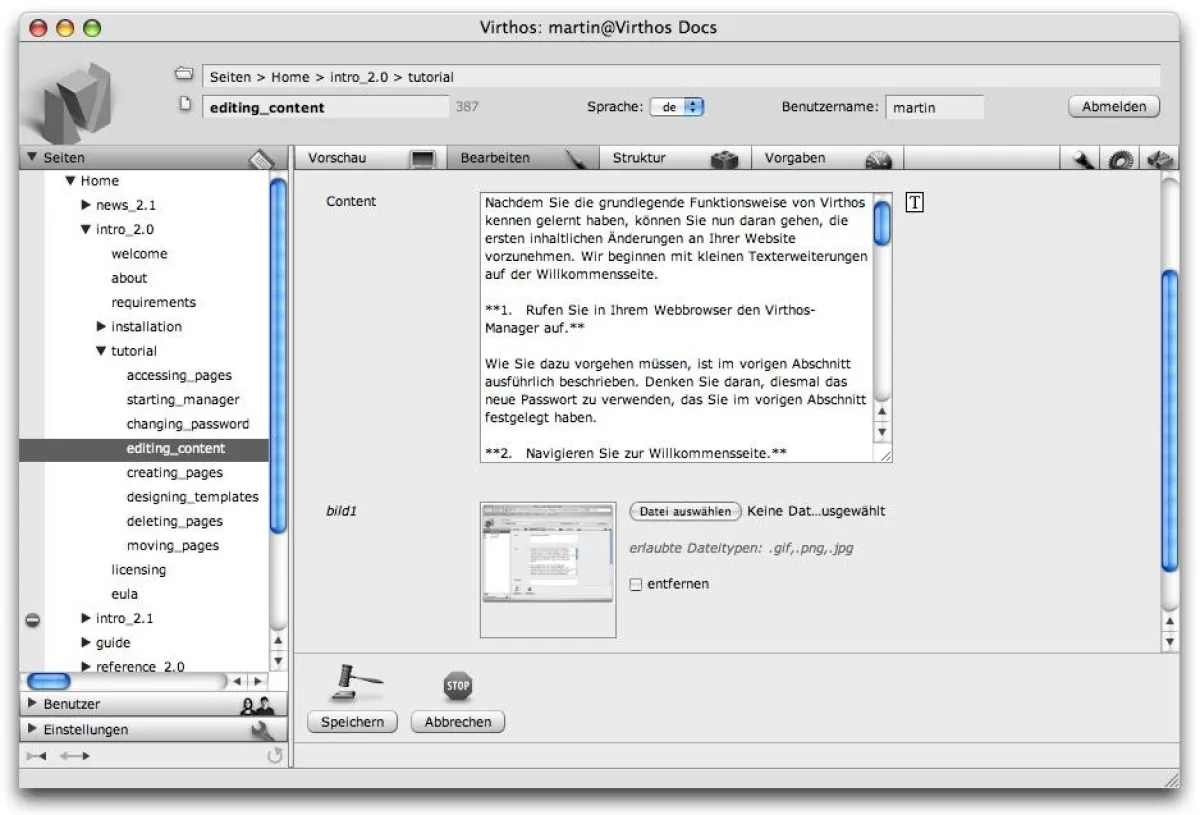Click the gear icon in top-right toolbar
This screenshot has width=1200, height=815.
(x=1121, y=159)
